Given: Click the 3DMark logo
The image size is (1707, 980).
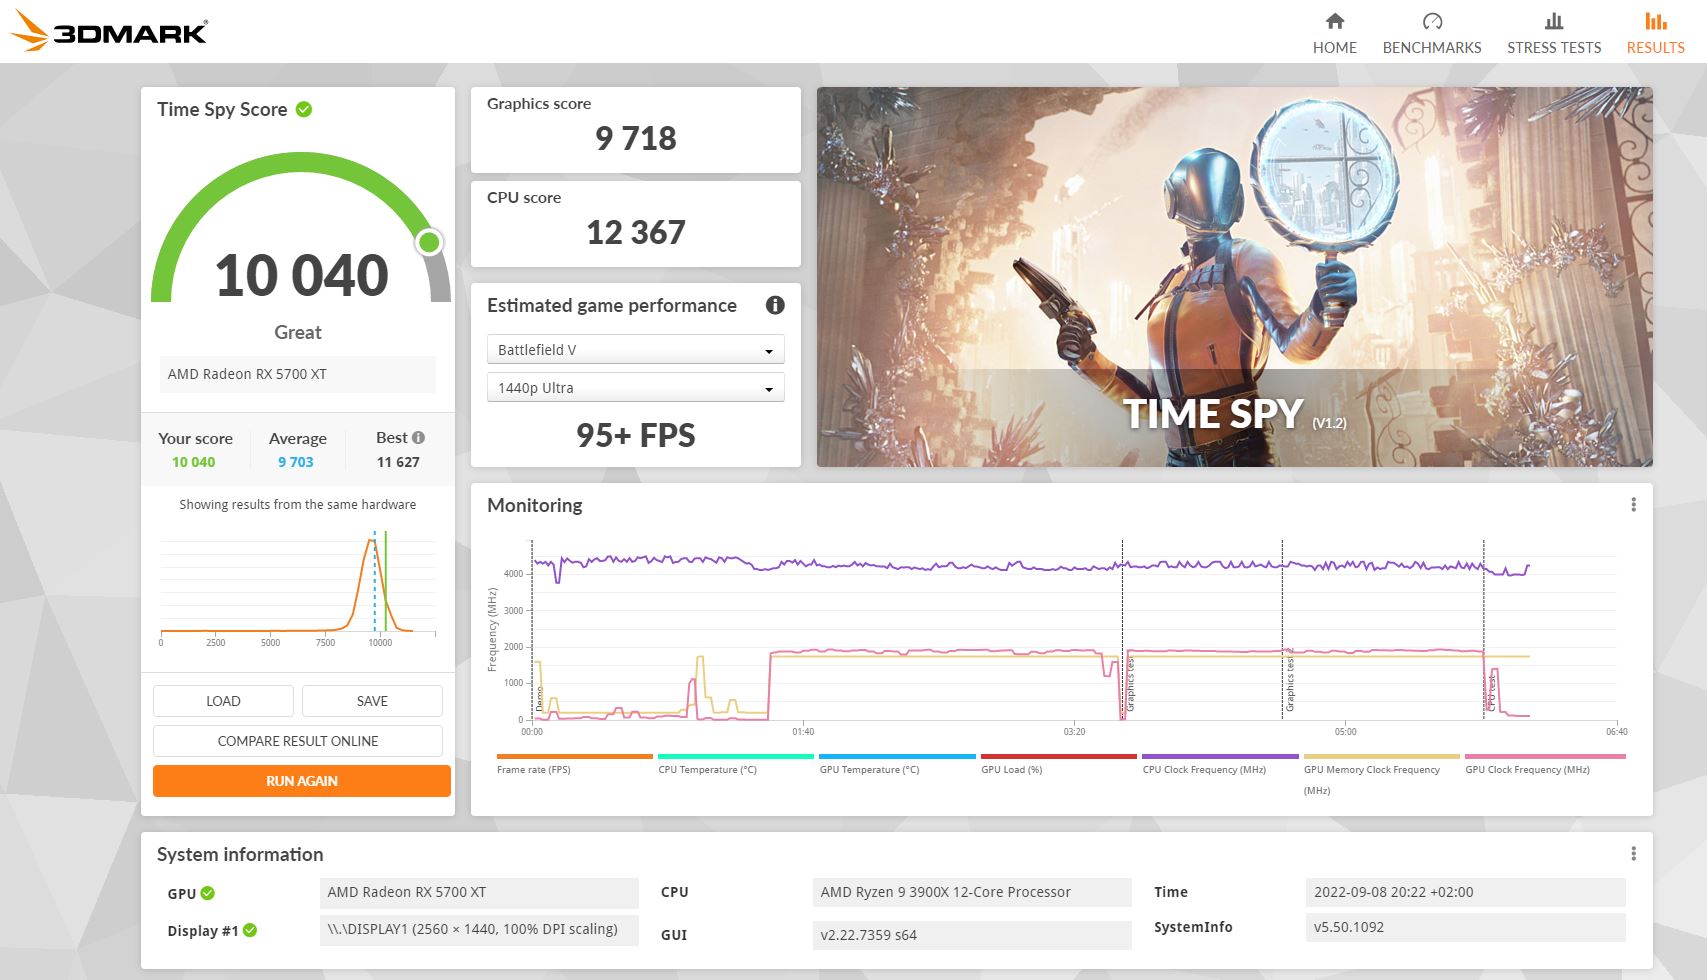Looking at the screenshot, I should click(x=108, y=31).
